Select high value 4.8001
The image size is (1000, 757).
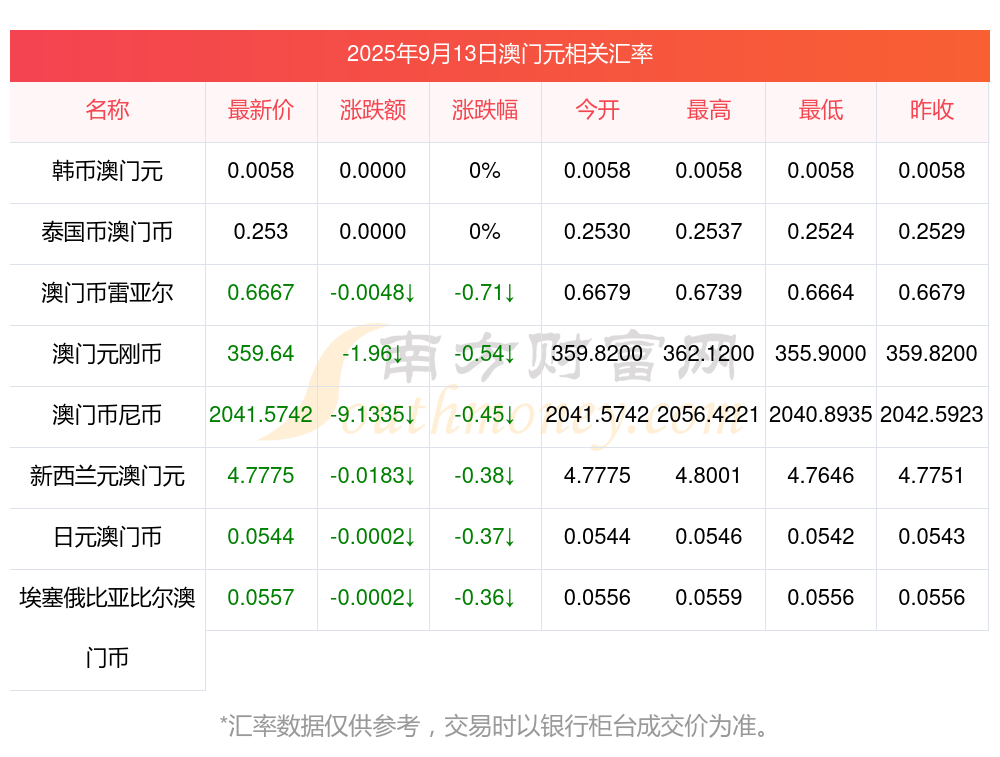tap(709, 476)
